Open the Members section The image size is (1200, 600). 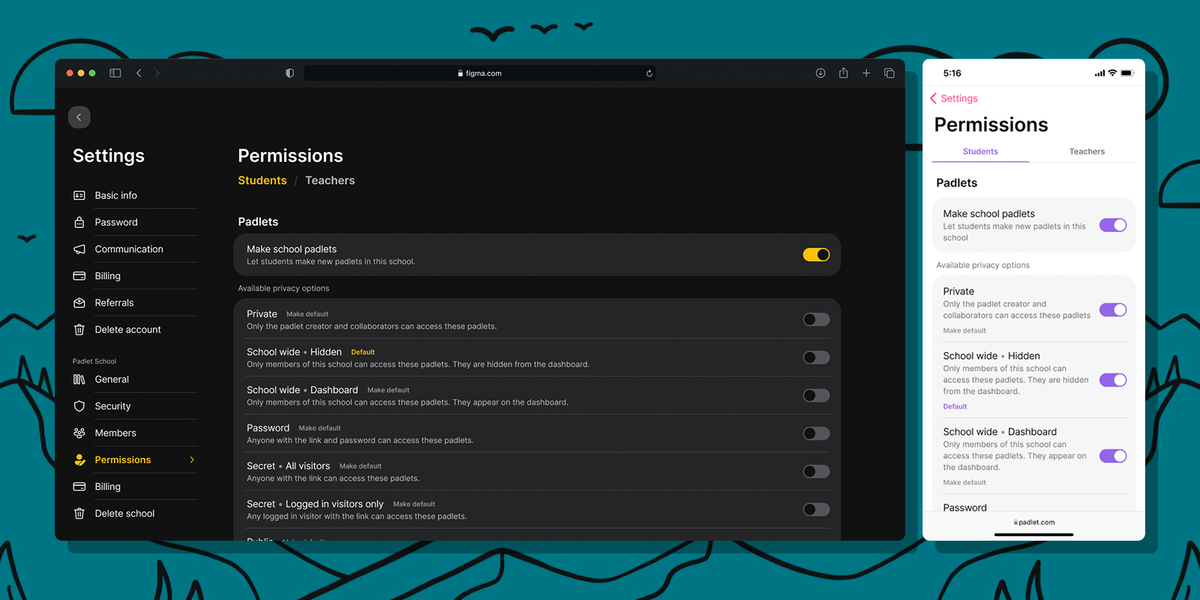[115, 433]
